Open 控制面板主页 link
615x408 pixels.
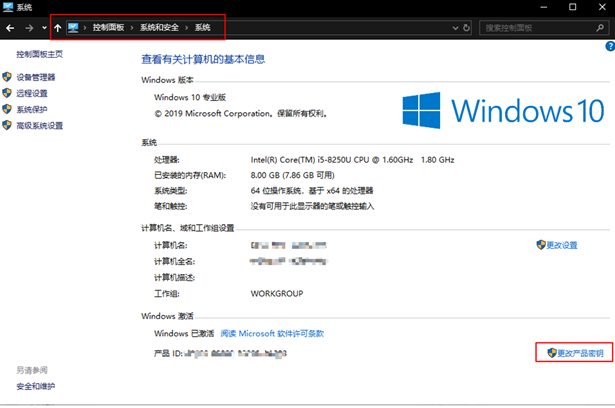coord(39,54)
